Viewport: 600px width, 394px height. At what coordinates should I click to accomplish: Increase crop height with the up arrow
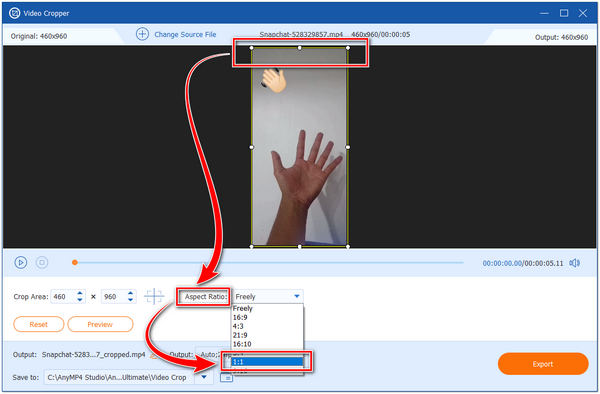(130, 293)
